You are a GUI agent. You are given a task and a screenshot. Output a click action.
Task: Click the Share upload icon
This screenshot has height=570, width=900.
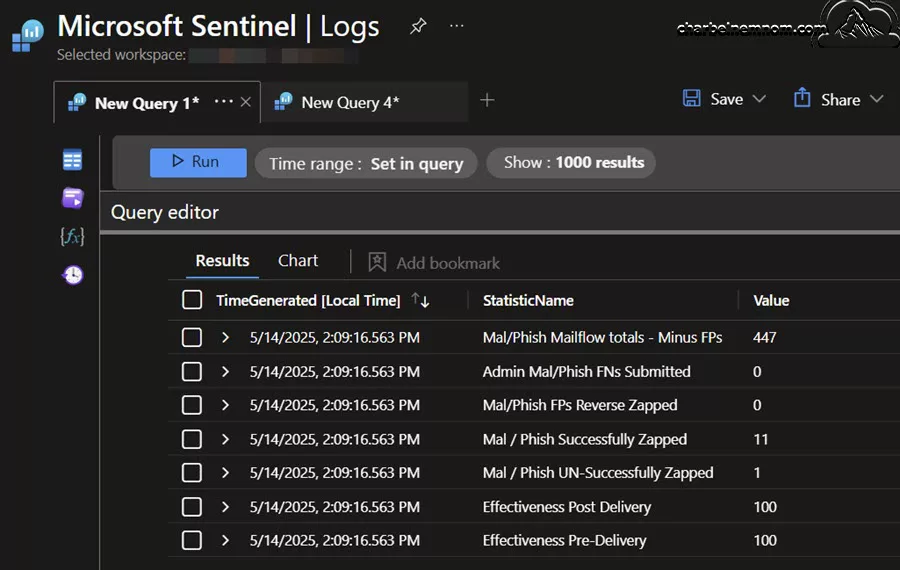(x=802, y=98)
